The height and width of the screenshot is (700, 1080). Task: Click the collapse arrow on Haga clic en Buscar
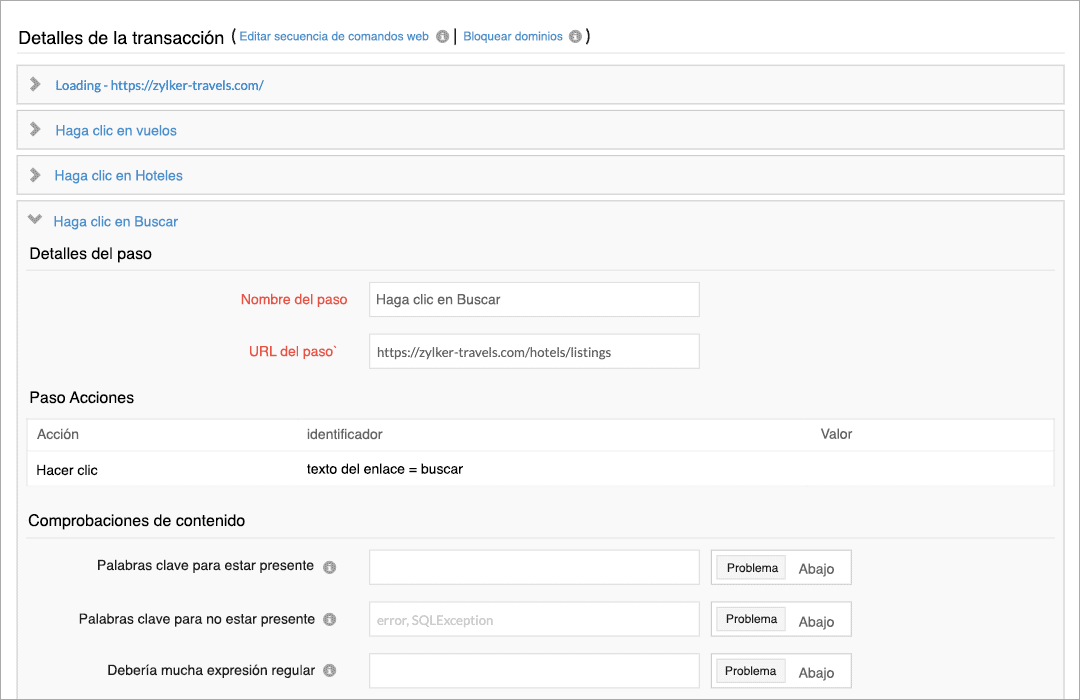[x=35, y=220]
